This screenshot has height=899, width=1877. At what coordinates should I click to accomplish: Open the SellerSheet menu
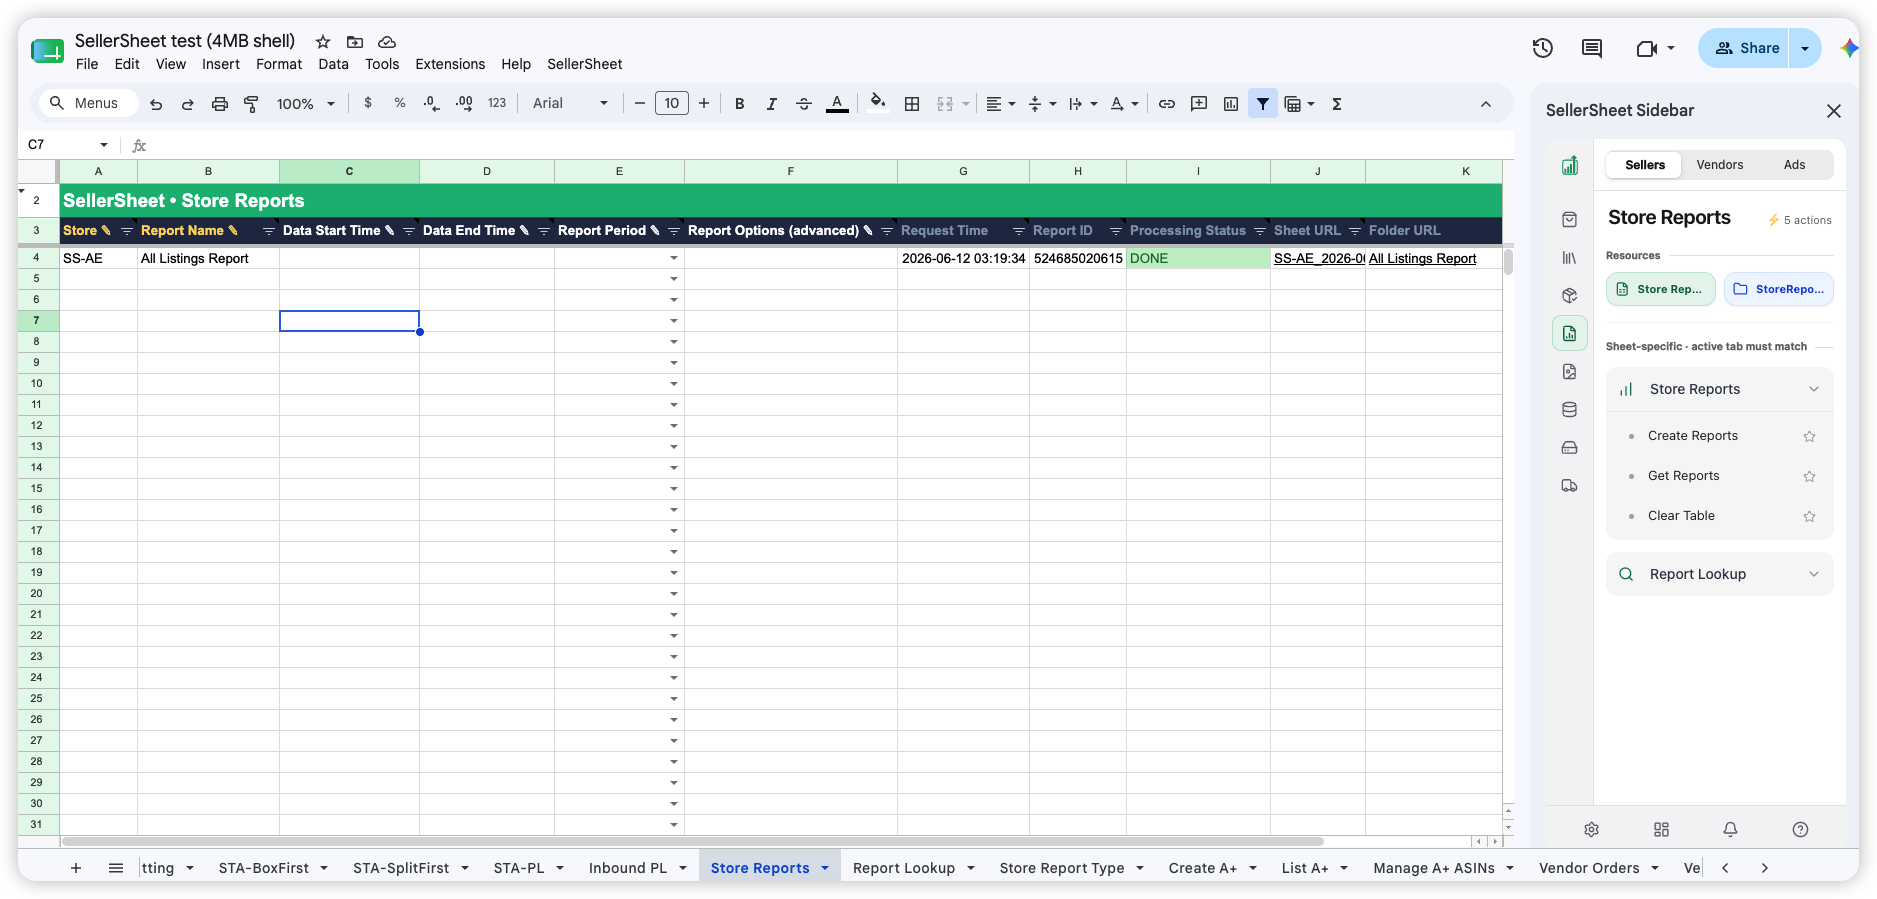585,64
